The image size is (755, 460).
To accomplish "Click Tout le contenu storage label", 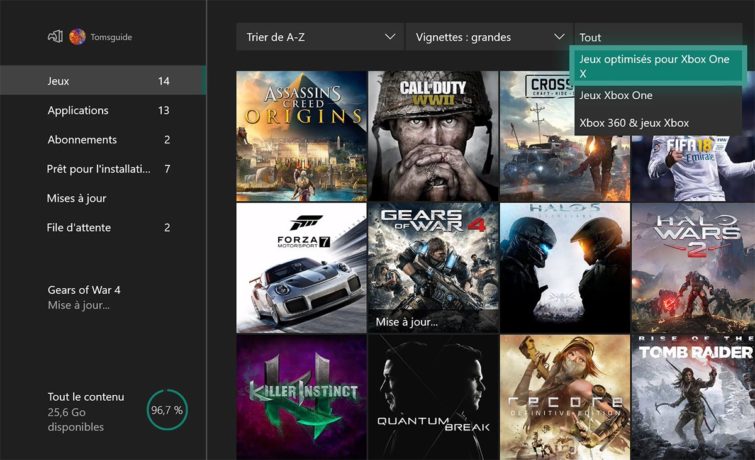I will 86,397.
